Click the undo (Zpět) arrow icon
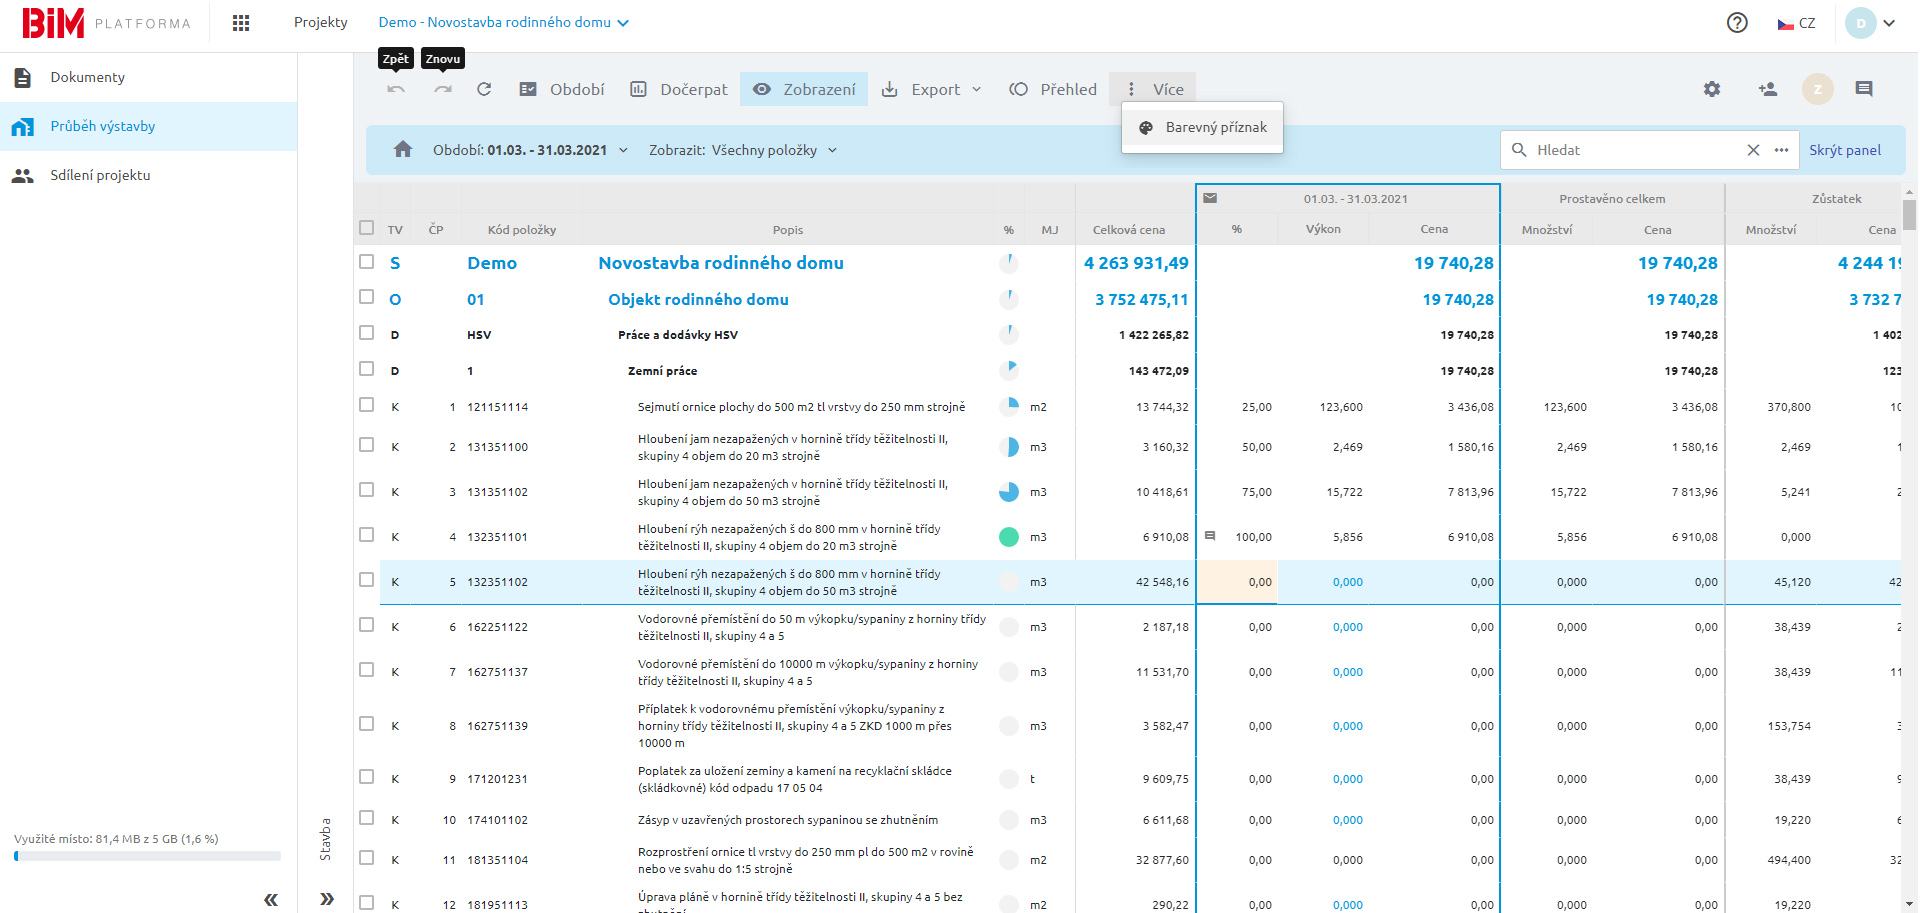The image size is (1920, 913). click(396, 90)
